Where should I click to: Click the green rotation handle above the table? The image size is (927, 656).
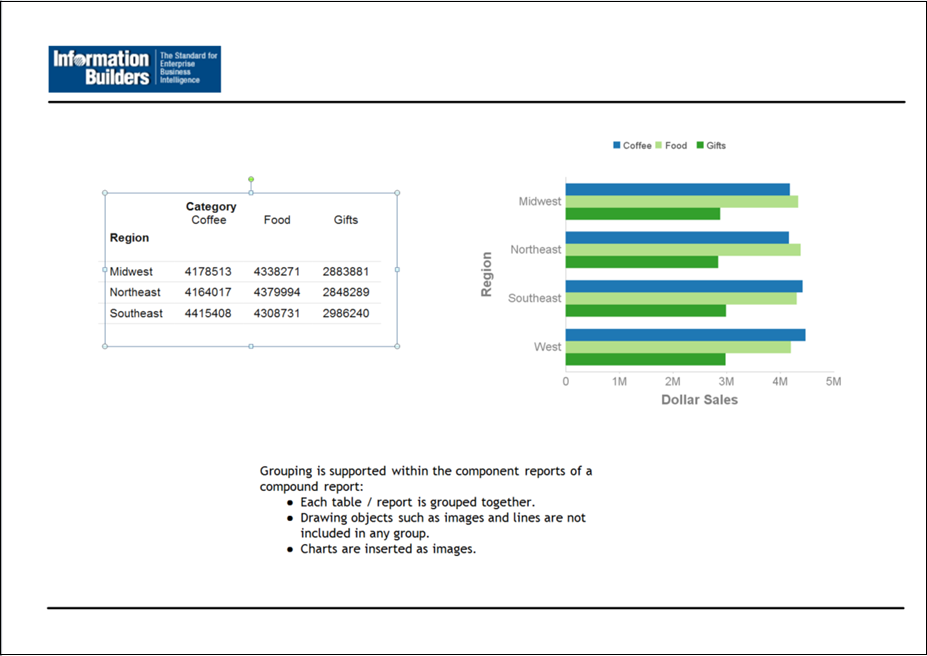(x=251, y=179)
